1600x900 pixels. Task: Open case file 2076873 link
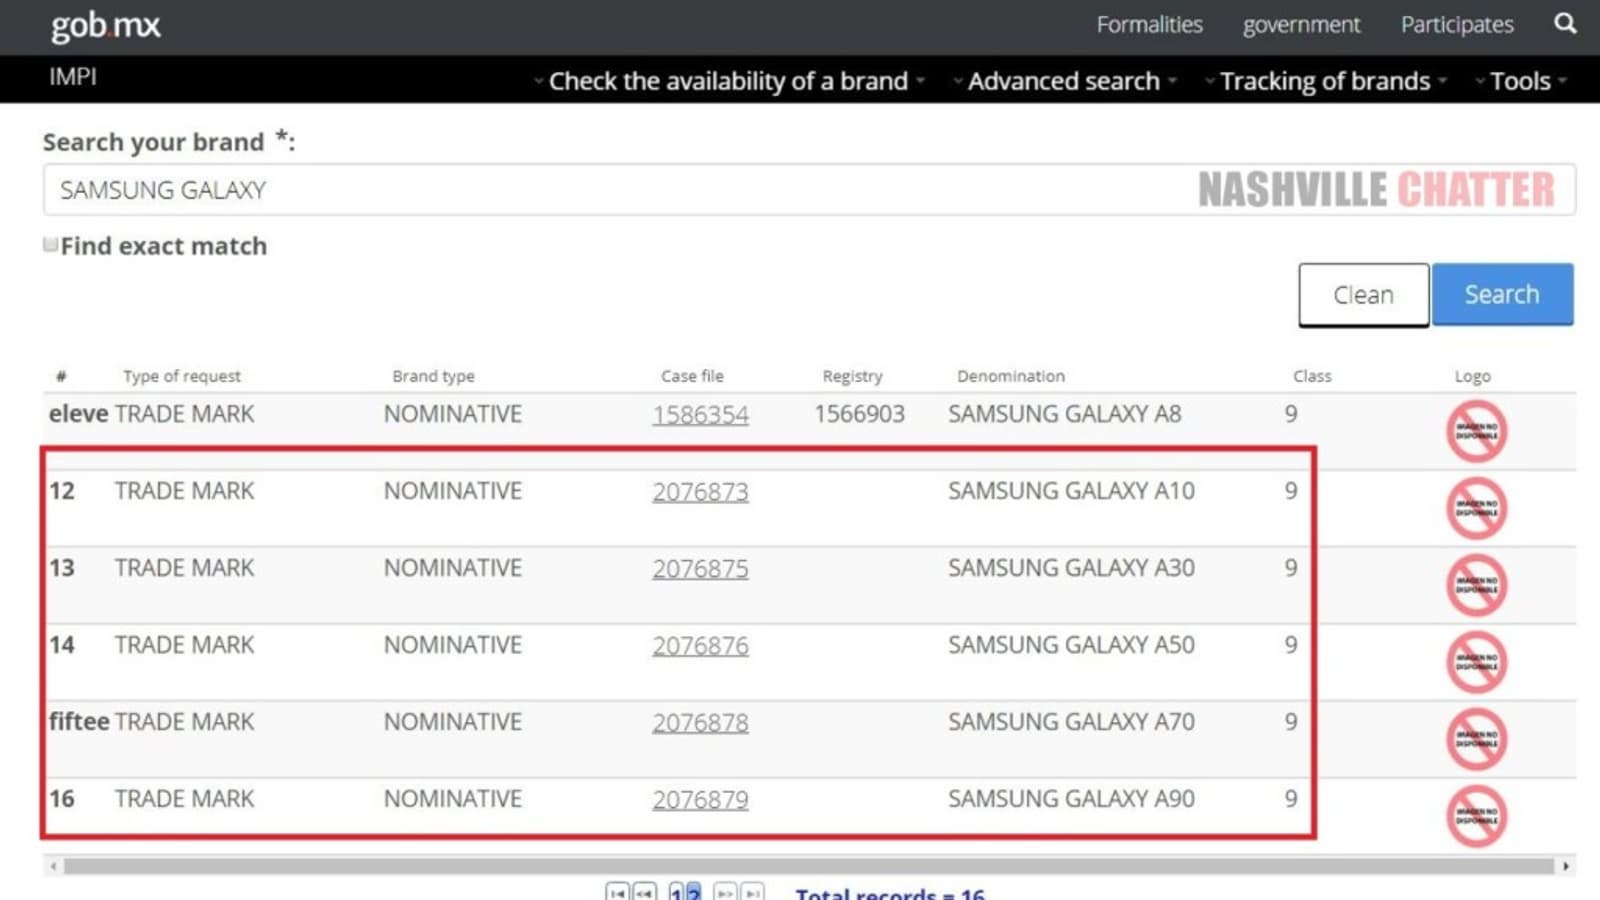700,492
